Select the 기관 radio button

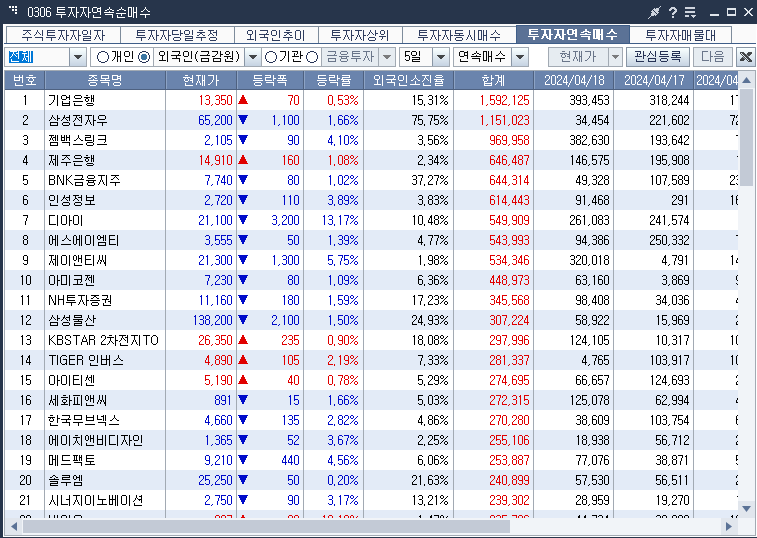point(271,57)
